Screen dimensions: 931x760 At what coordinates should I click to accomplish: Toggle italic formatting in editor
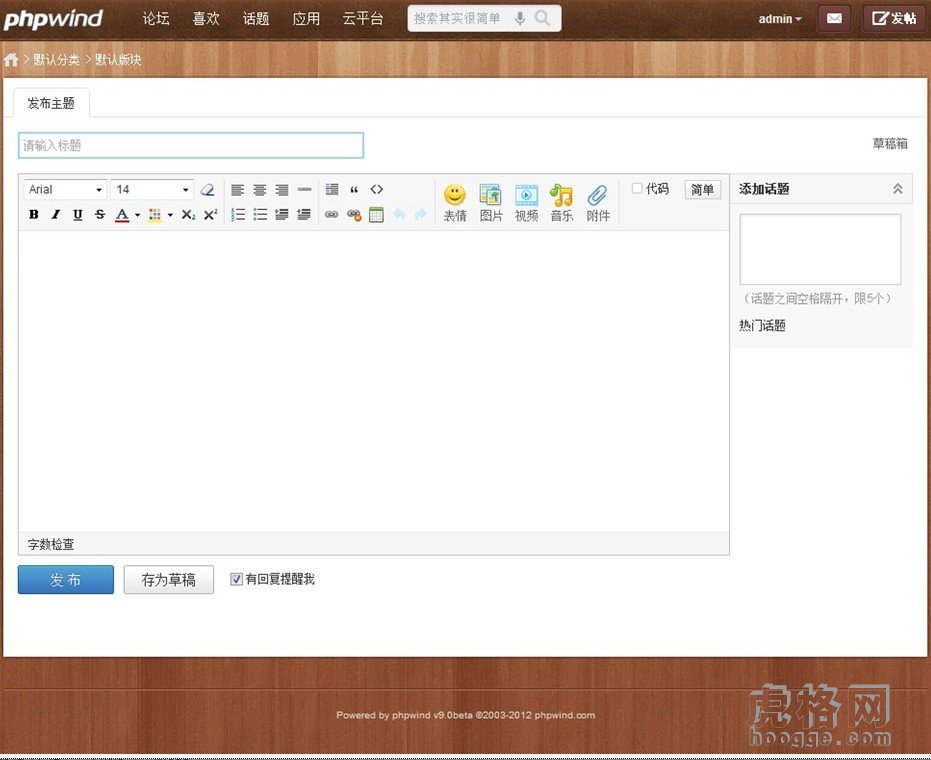point(56,214)
